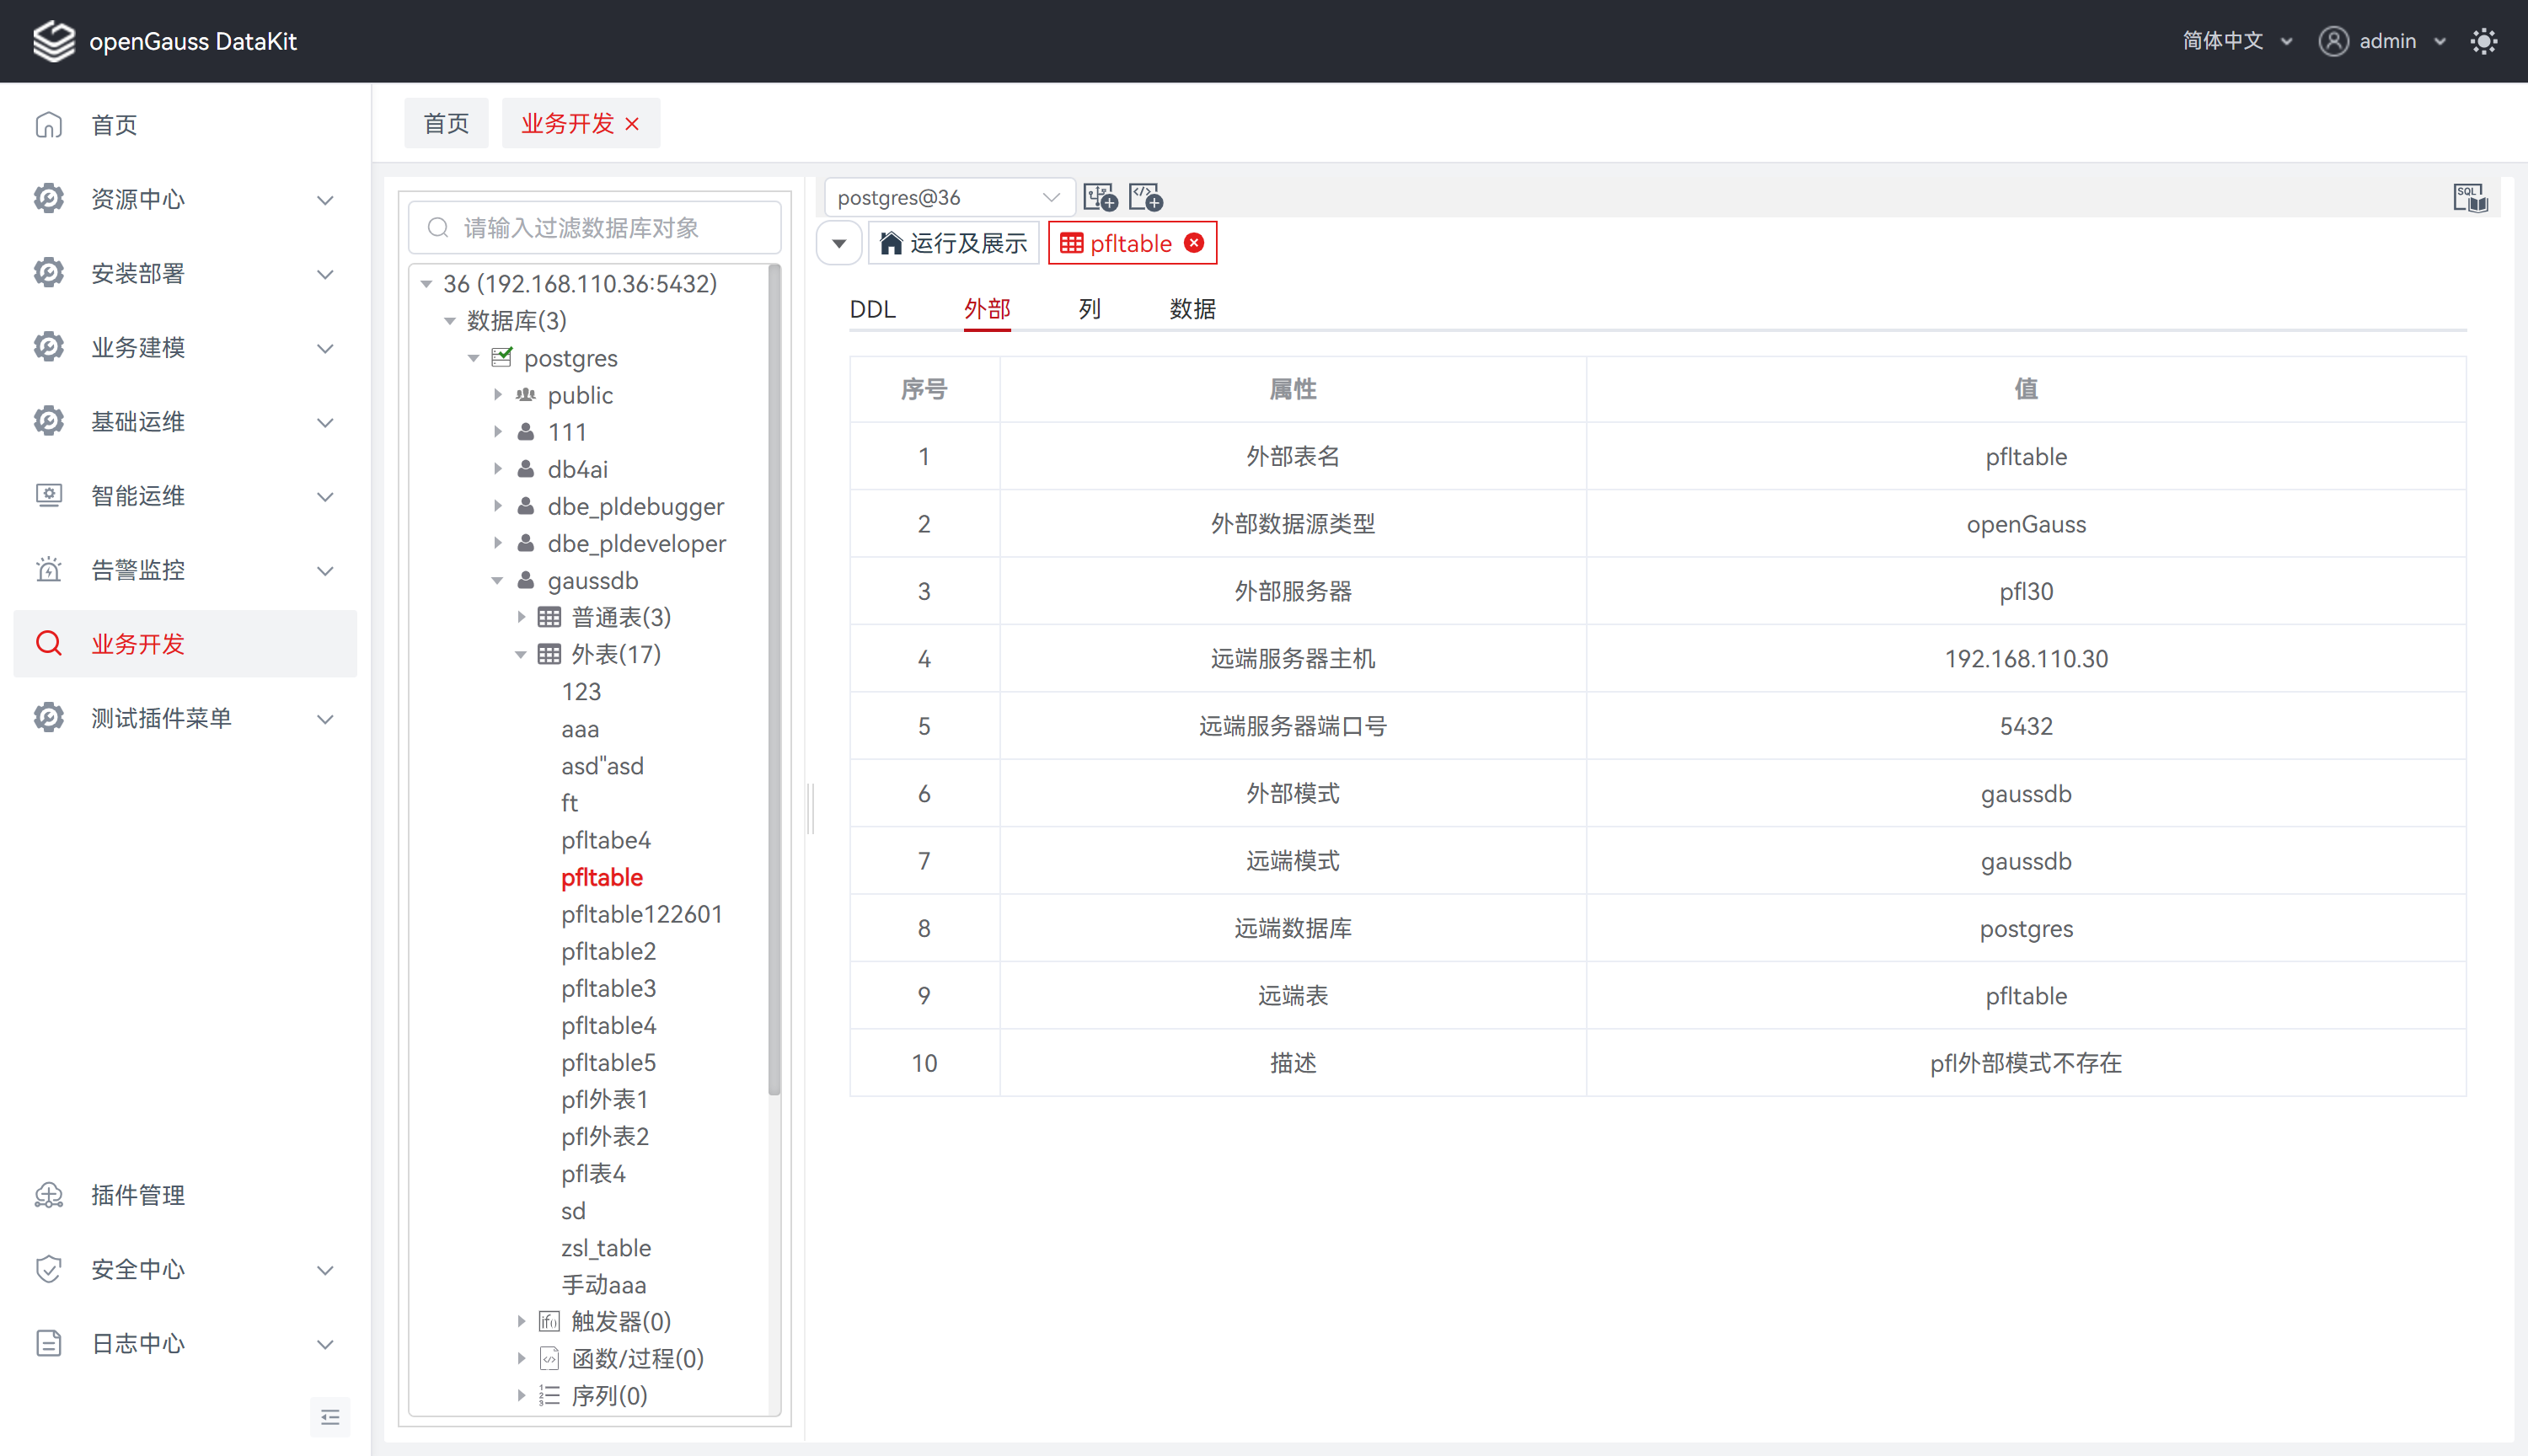This screenshot has height=1456, width=2528.
Task: Switch to the 首页 page tab
Action: point(446,123)
